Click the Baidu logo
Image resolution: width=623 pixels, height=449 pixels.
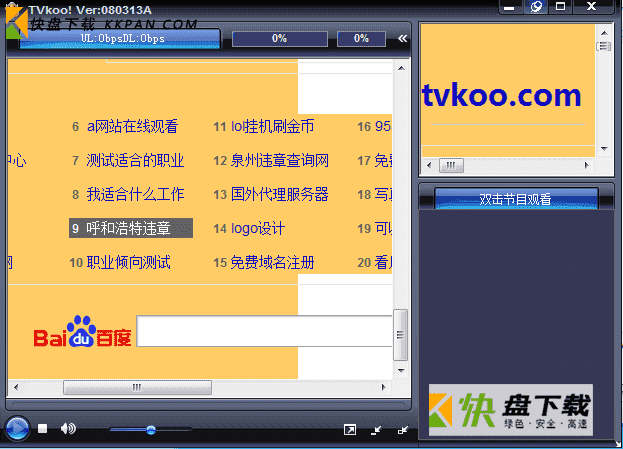pyautogui.click(x=82, y=332)
